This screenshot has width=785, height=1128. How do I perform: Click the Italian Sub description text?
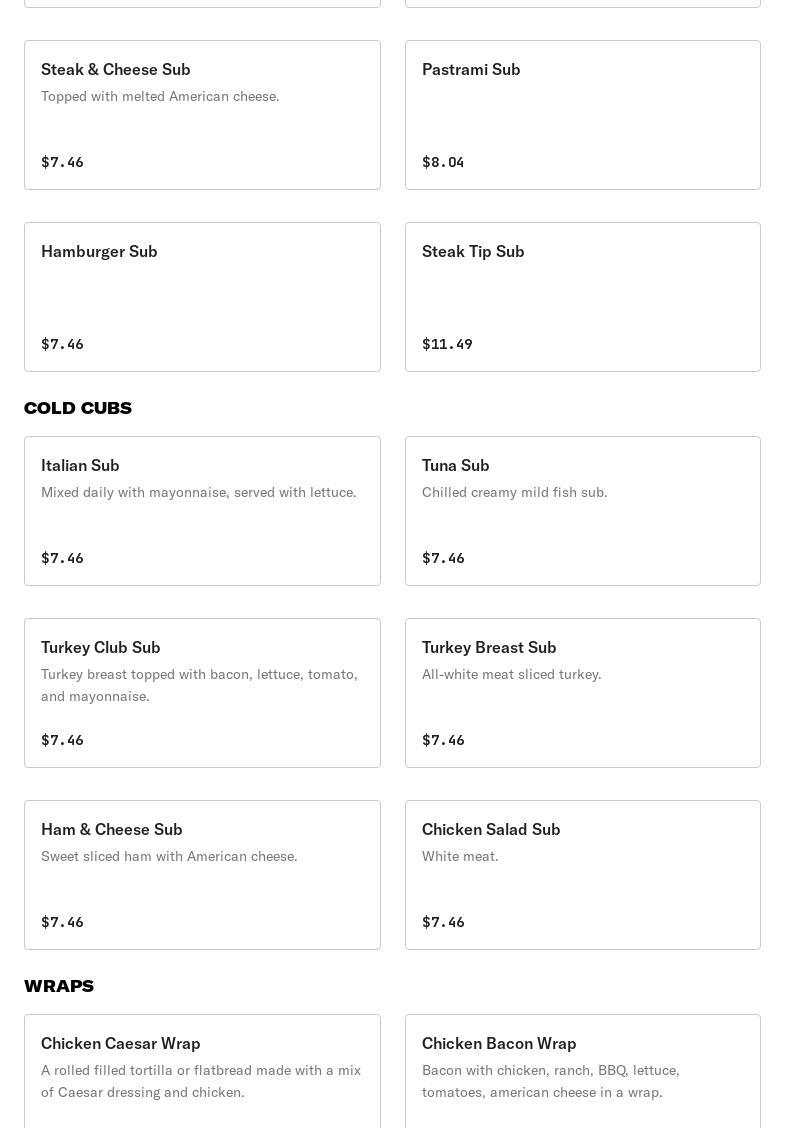198,492
